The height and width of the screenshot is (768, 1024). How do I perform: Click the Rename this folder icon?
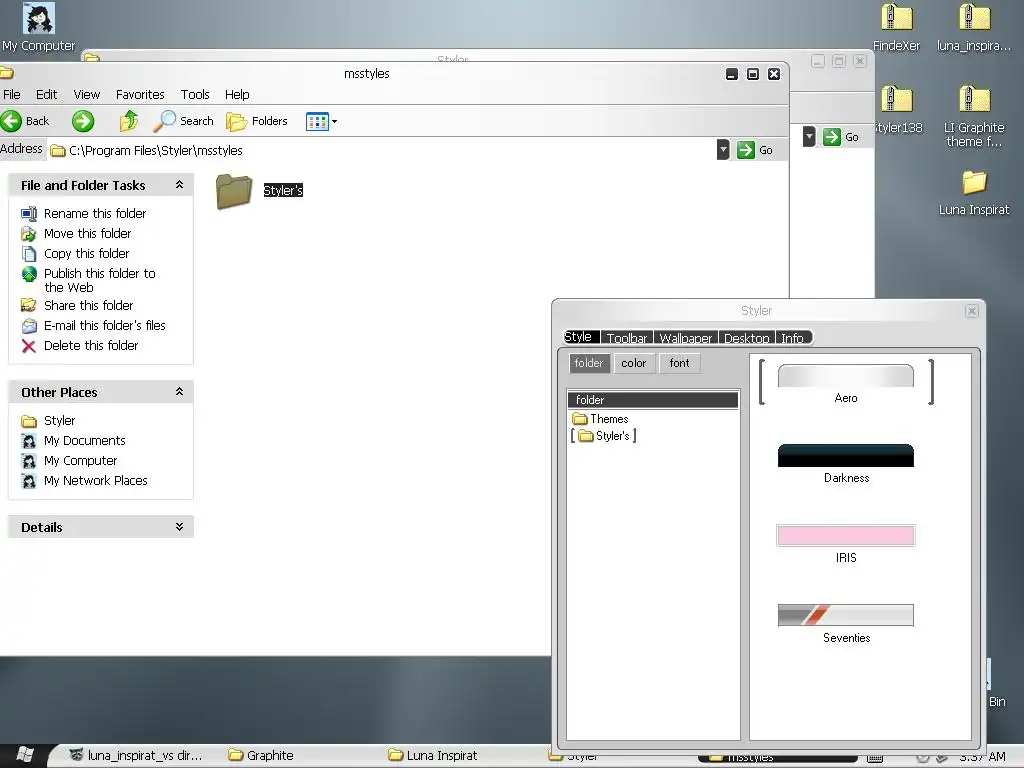click(29, 214)
